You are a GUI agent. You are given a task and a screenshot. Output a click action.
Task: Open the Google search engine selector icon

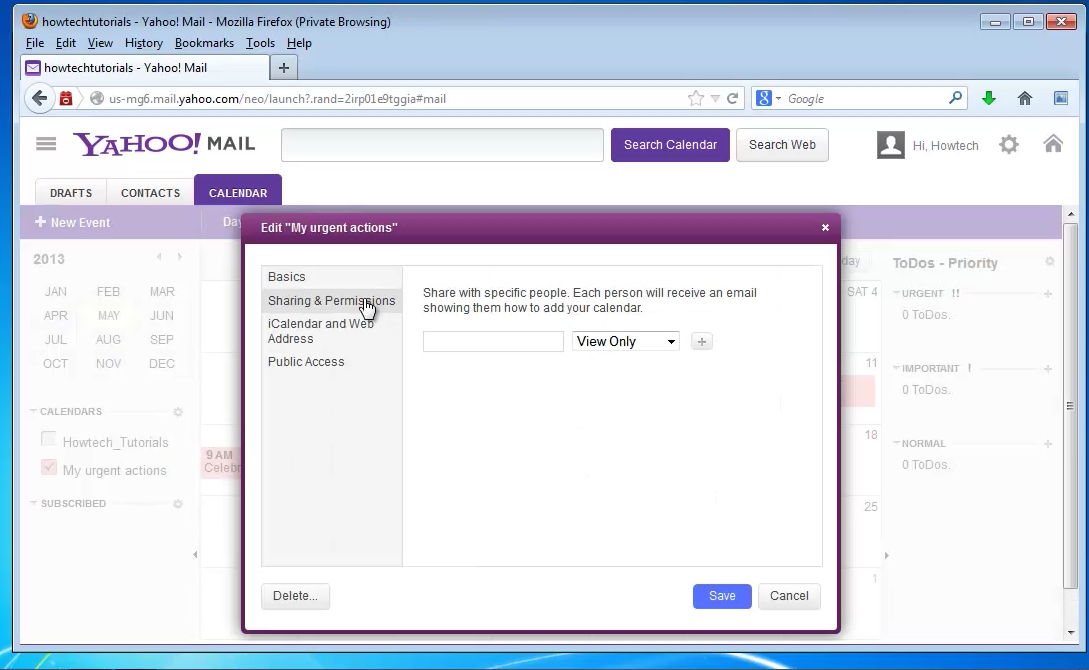coord(764,99)
